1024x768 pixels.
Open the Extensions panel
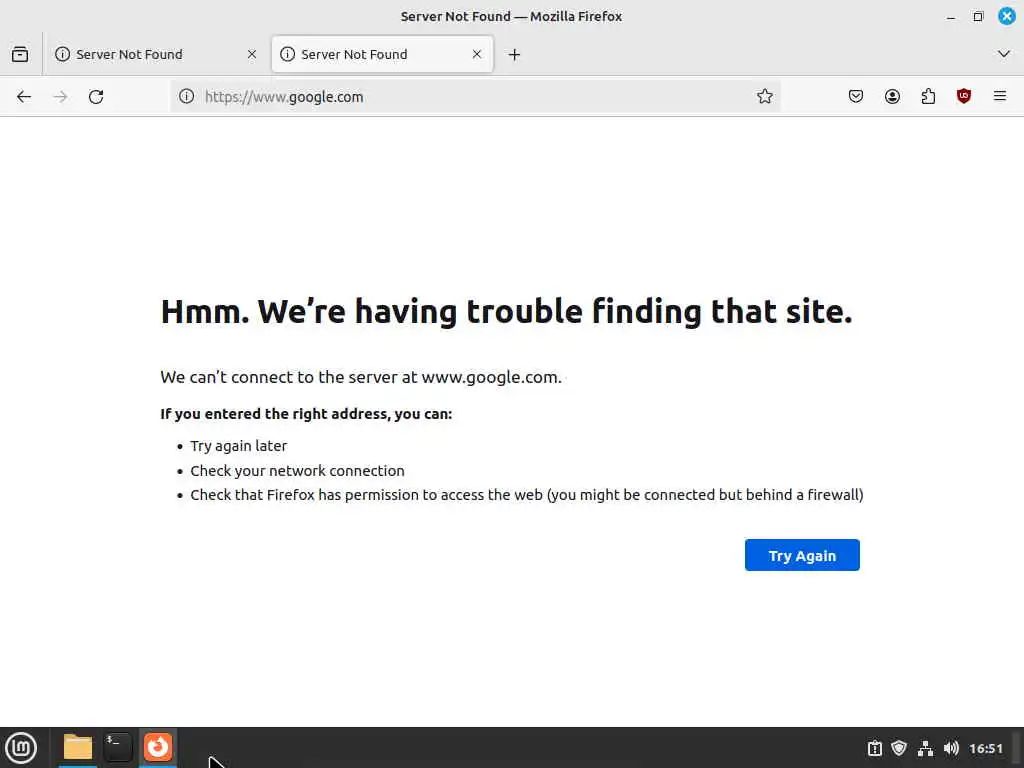[x=928, y=97]
